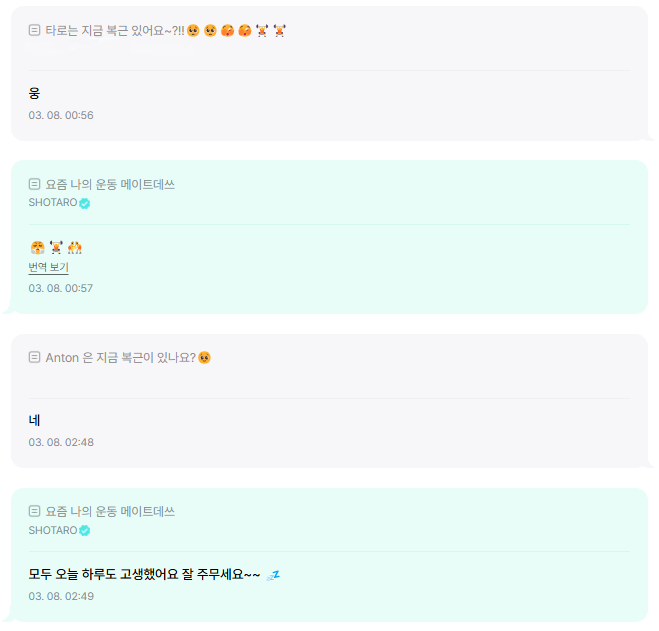Open the SHOTARO profile name in 00:57 message
This screenshot has height=631, width=659.
coord(52,203)
